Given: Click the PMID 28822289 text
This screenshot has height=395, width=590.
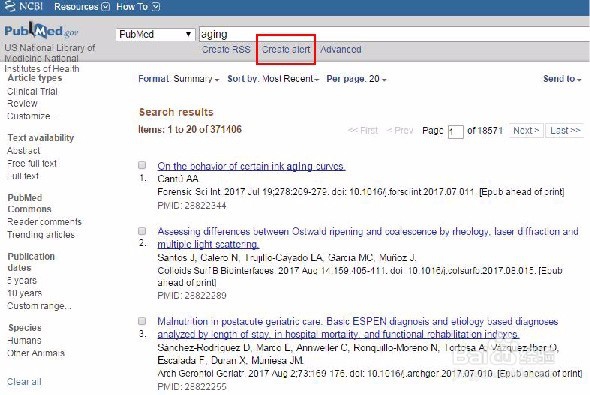Looking at the screenshot, I should pyautogui.click(x=192, y=295).
